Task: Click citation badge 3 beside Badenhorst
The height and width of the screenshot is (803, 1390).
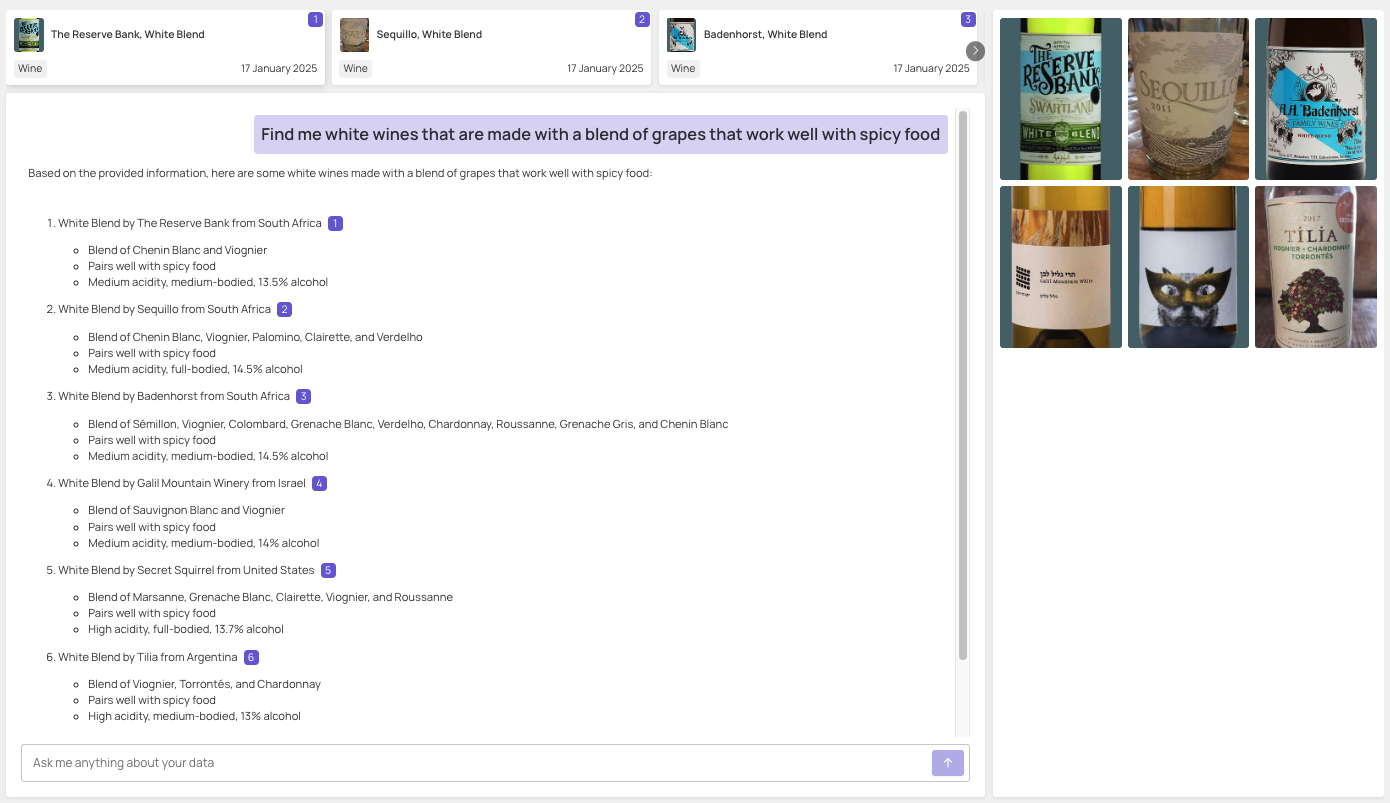Action: [x=303, y=397]
